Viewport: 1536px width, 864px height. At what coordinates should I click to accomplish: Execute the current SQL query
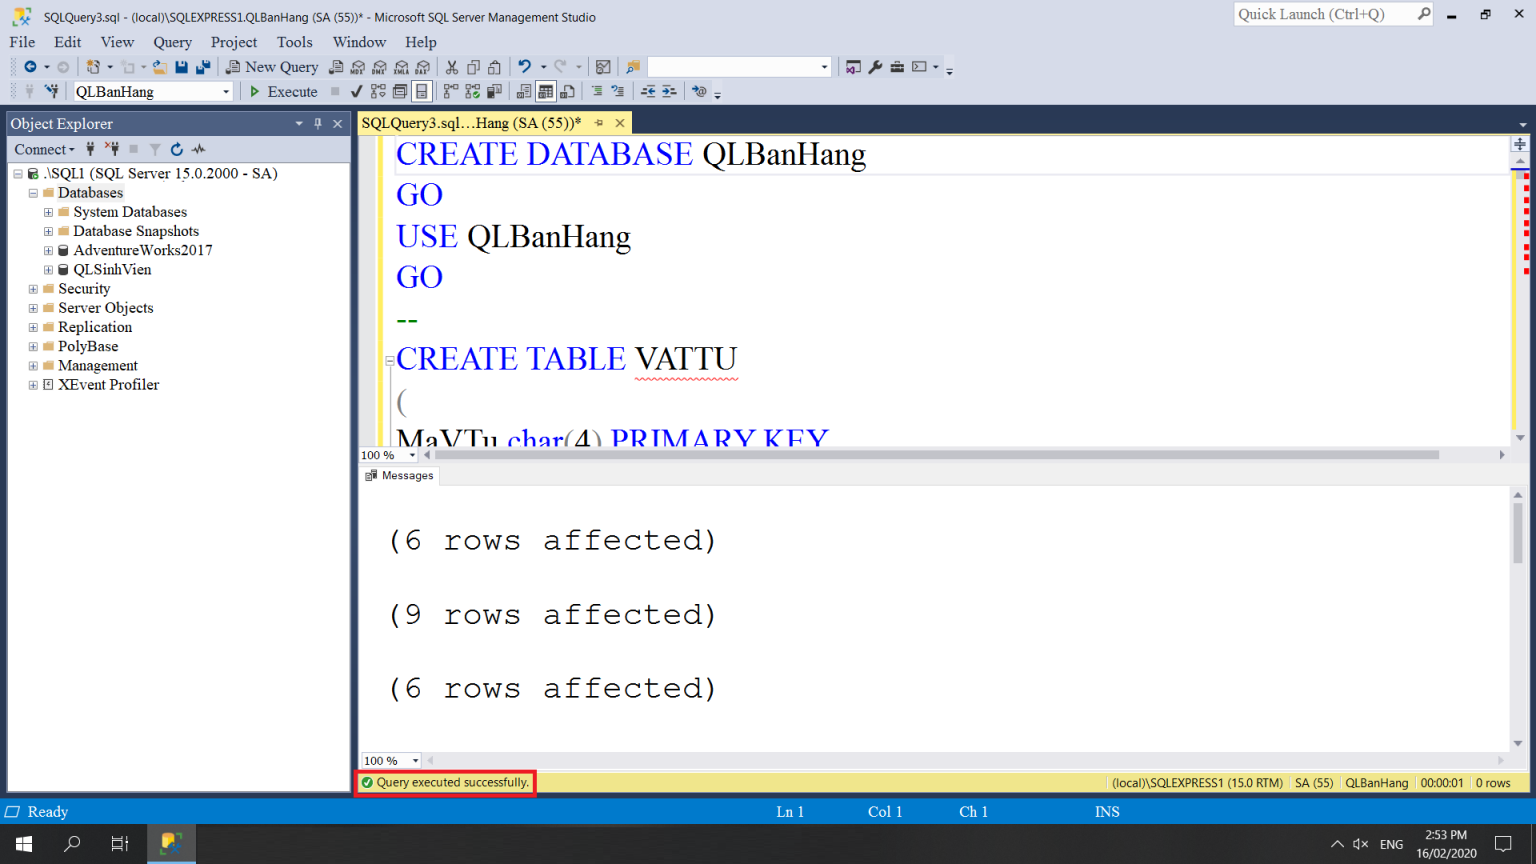(283, 91)
